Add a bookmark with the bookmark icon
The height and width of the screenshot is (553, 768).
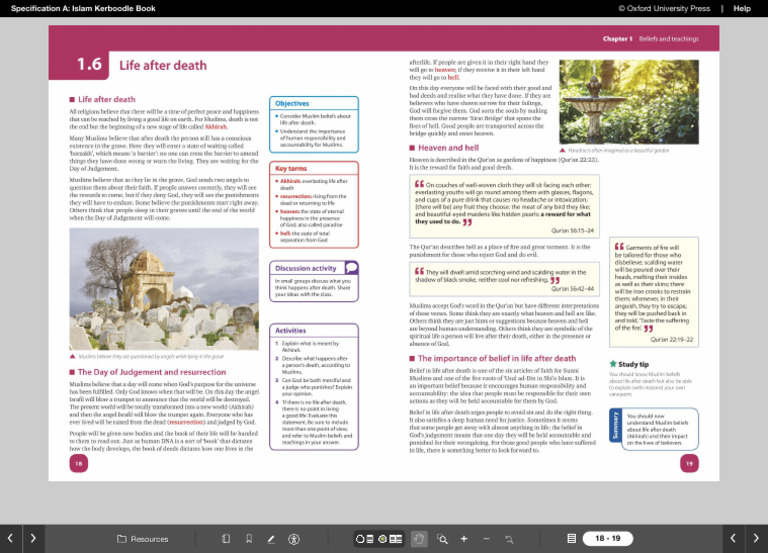[249, 539]
